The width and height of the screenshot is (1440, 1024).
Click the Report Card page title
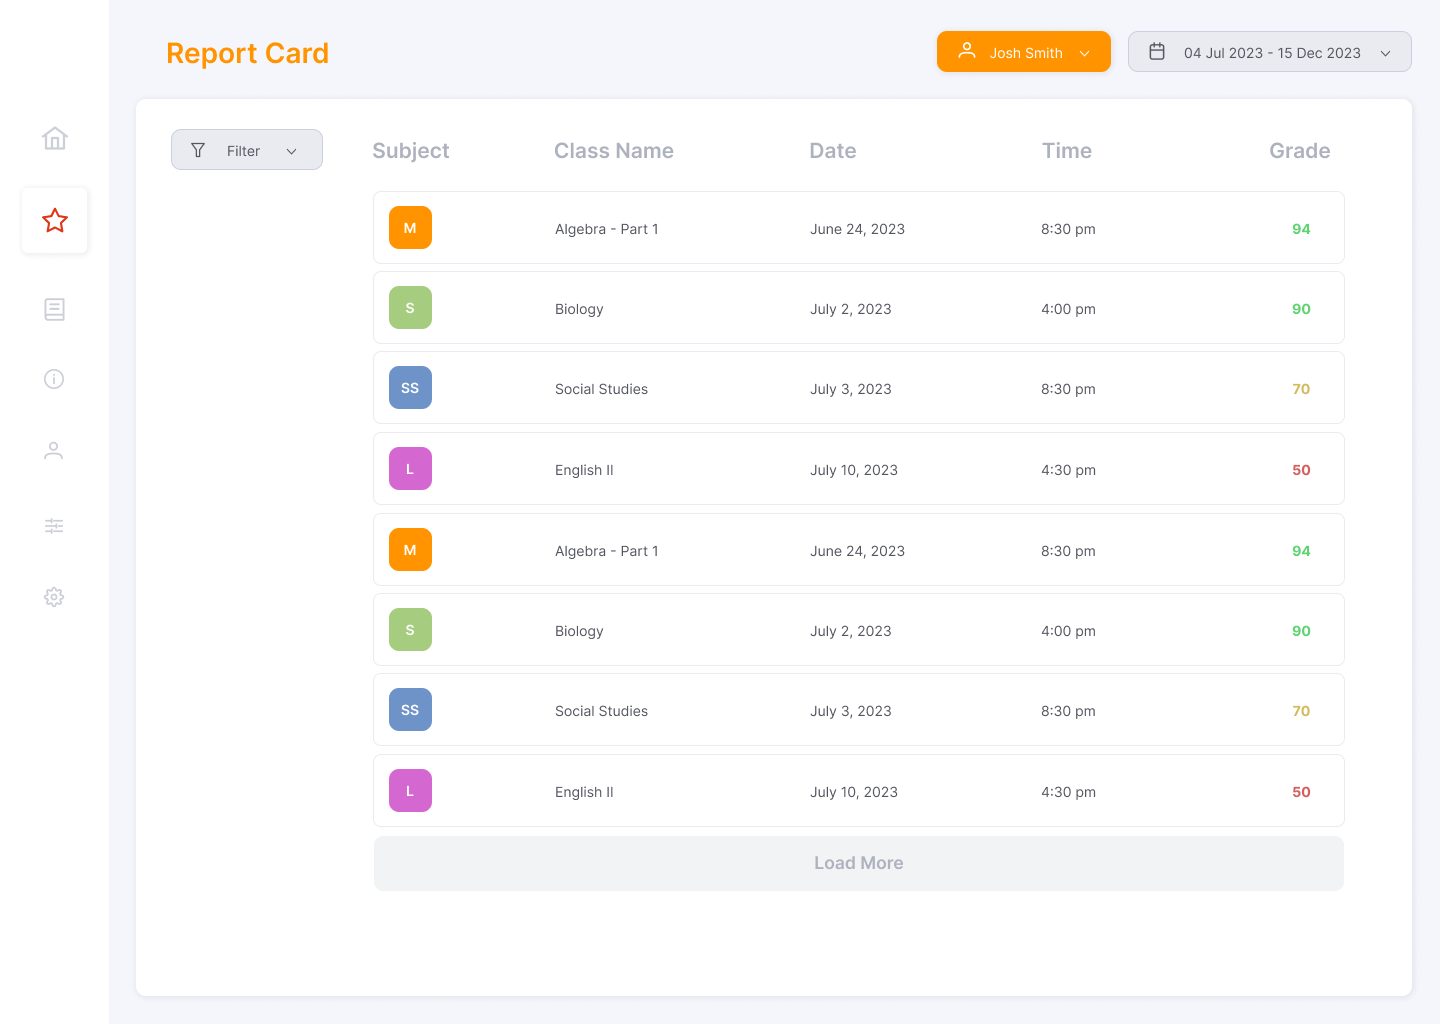[247, 53]
